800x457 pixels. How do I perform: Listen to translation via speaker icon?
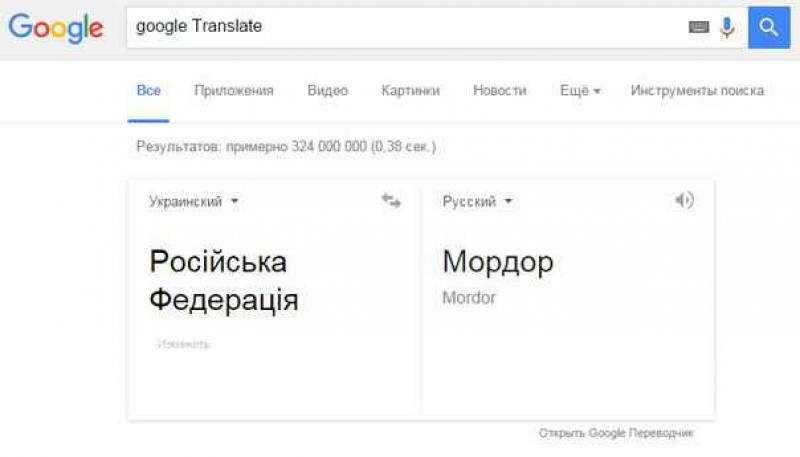pos(684,200)
